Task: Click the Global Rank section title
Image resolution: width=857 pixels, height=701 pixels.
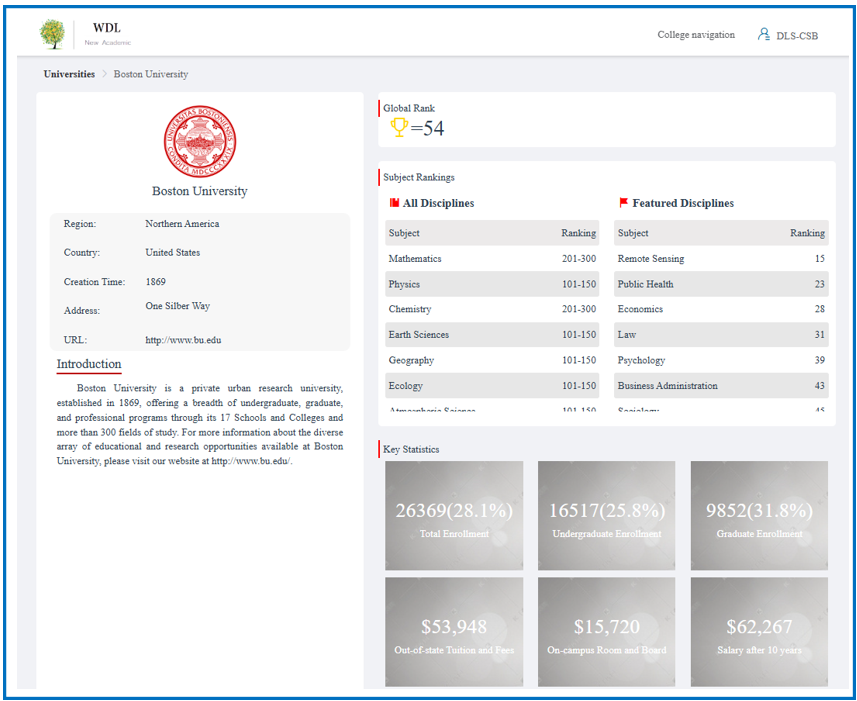Action: 409,108
